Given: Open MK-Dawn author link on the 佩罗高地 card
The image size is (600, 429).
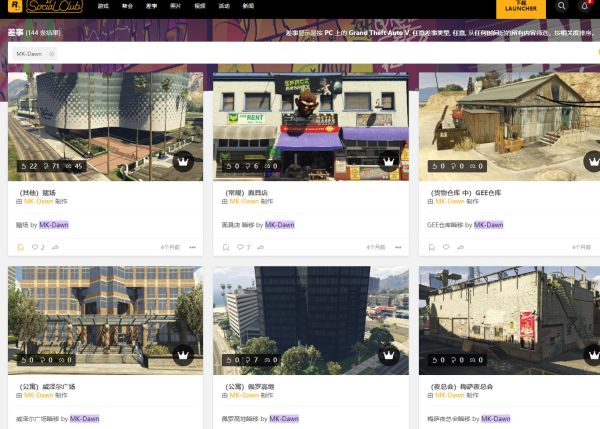Looking at the screenshot, I should pos(245,395).
